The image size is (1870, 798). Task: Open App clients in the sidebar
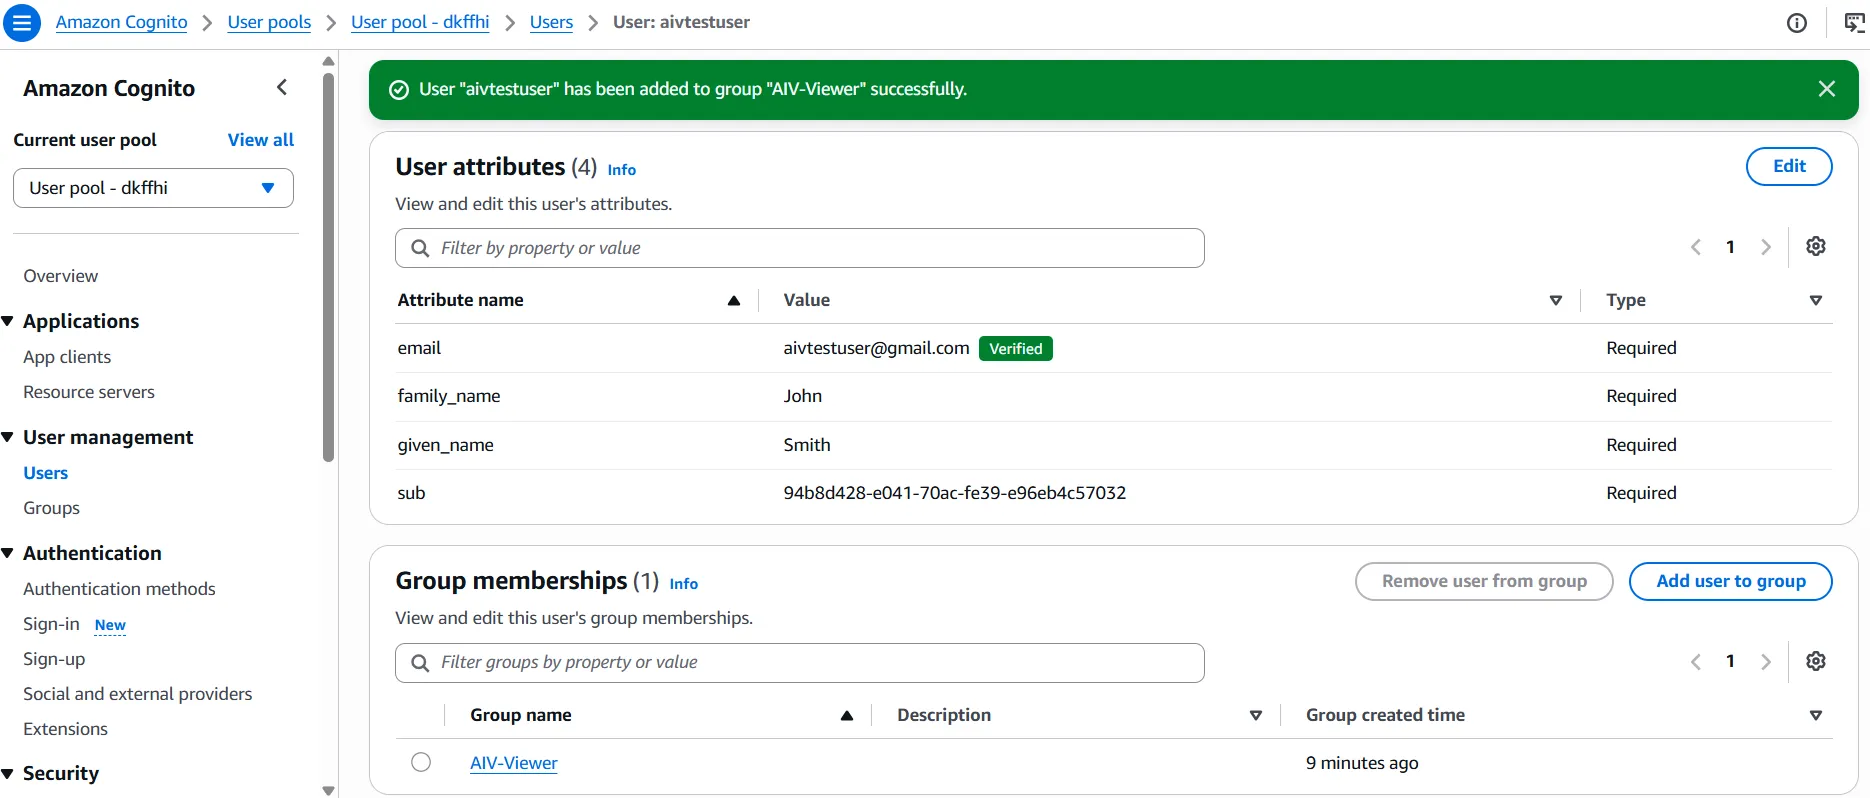click(x=67, y=357)
